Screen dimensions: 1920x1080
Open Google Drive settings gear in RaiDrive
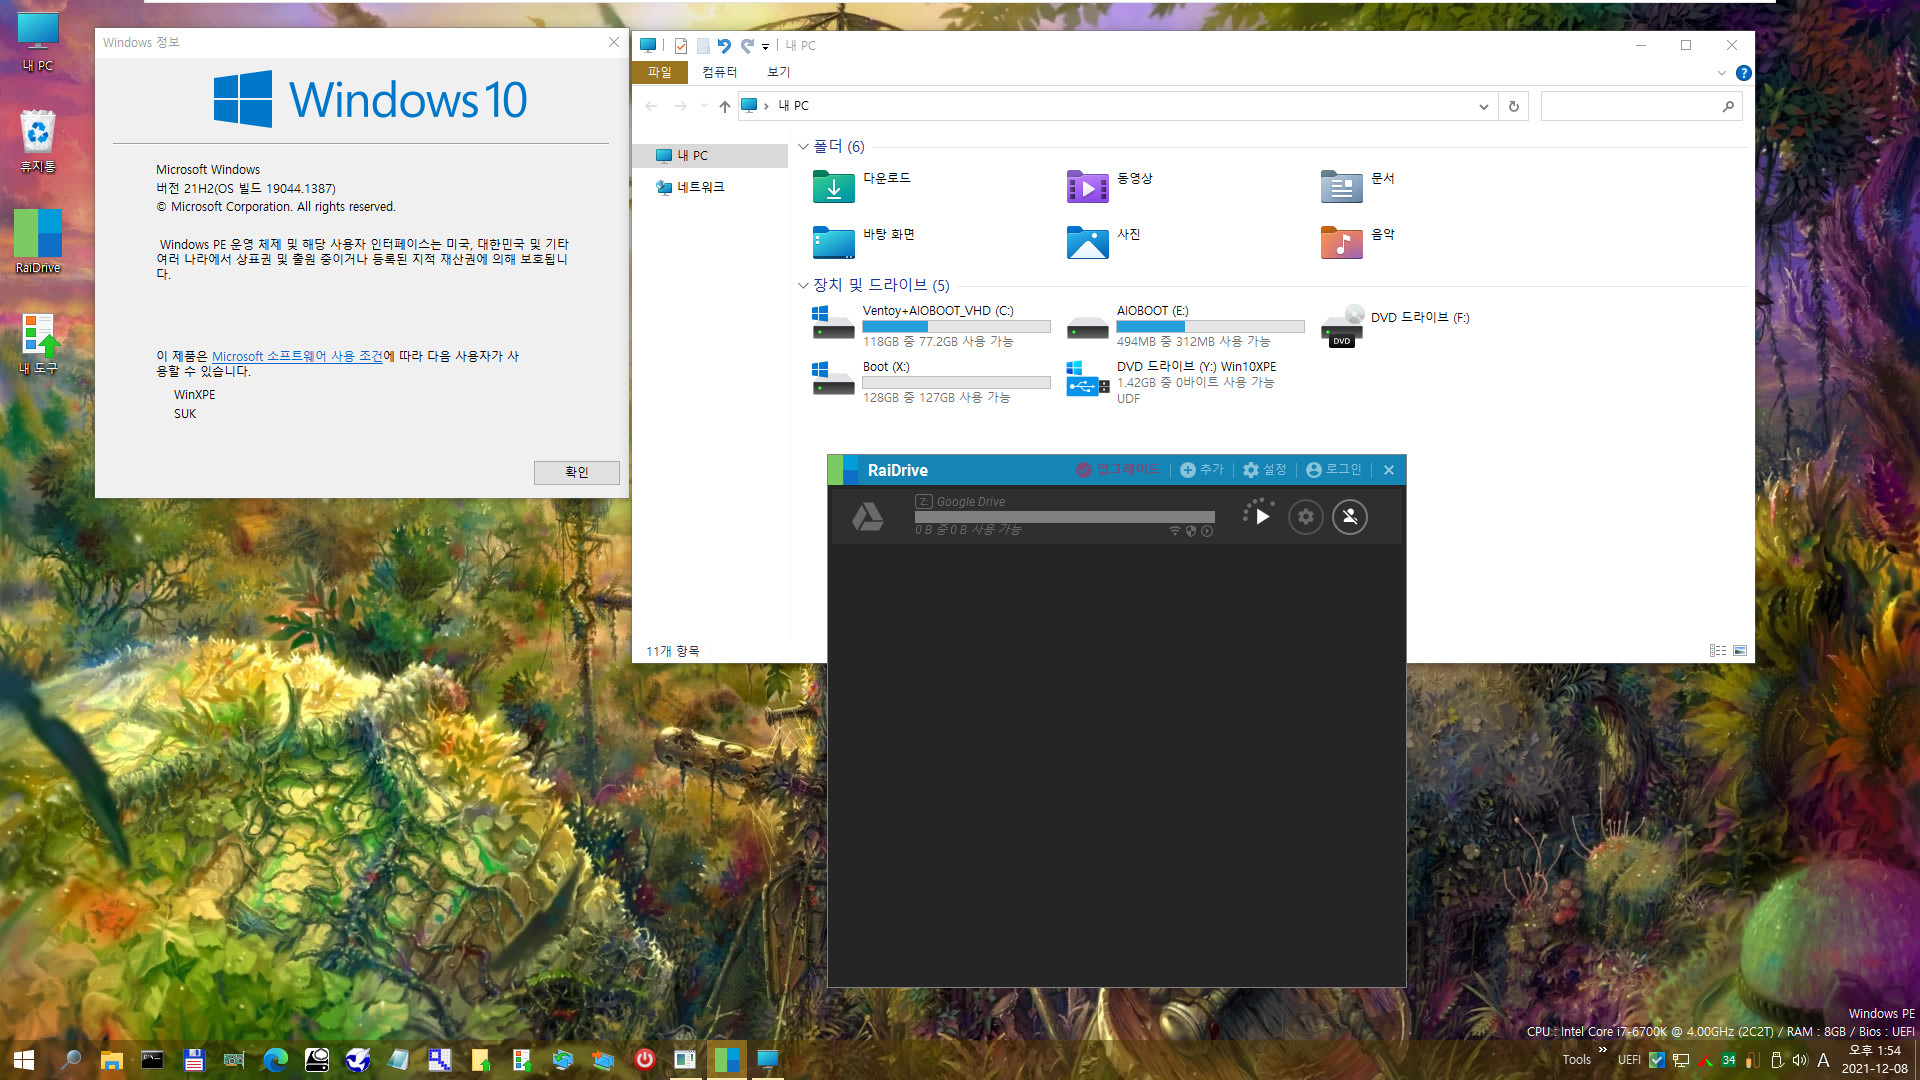click(1306, 517)
